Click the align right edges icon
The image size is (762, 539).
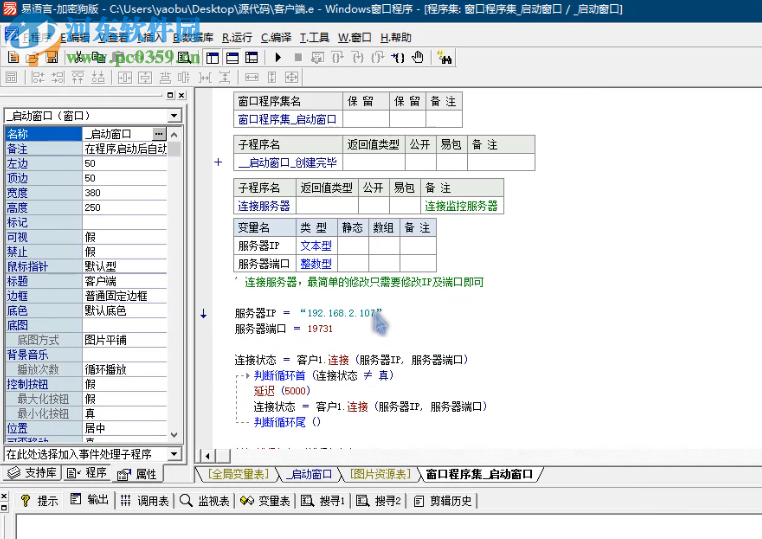(58, 77)
